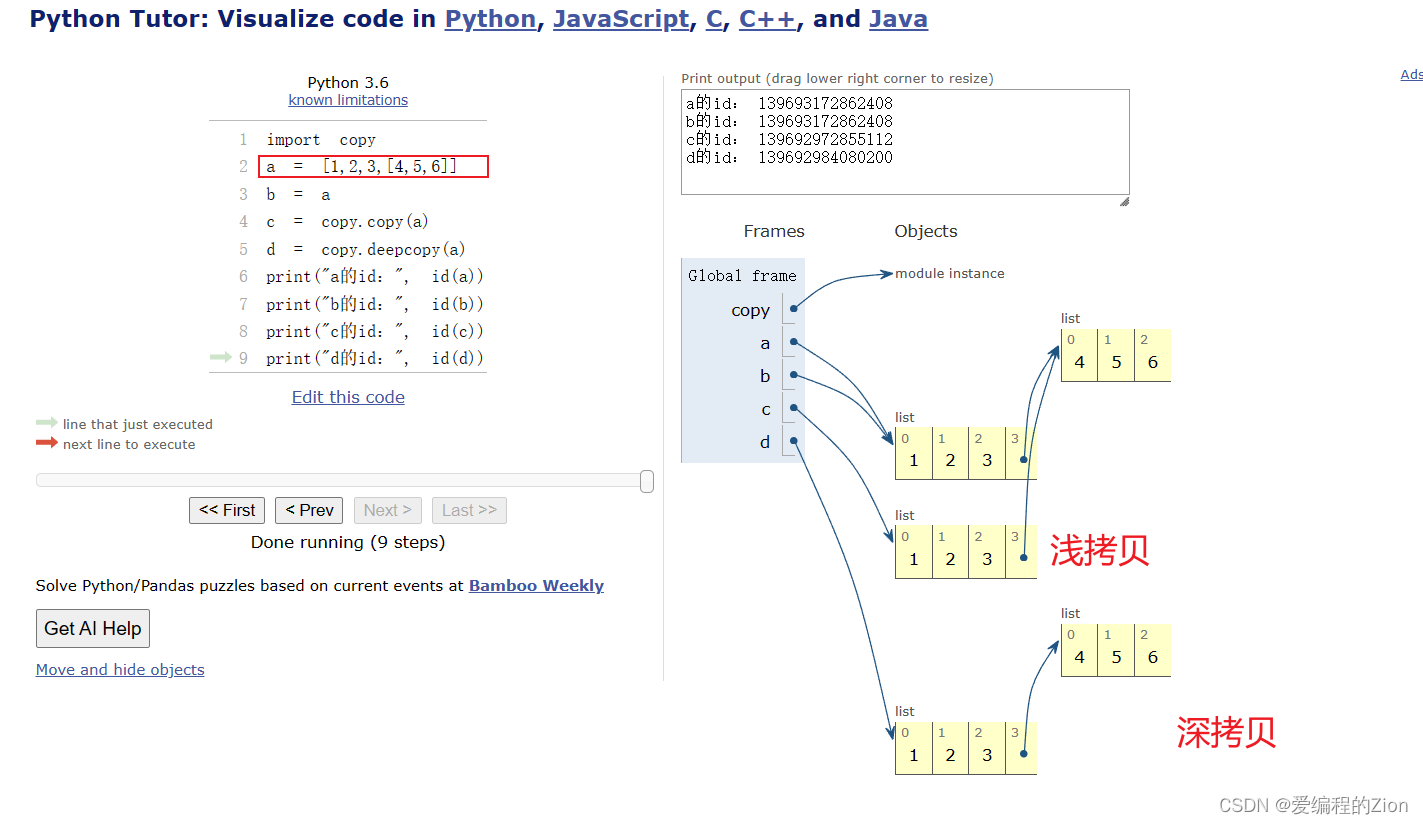Open the C++ link in the title
Image resolution: width=1423 pixels, height=824 pixels.
click(x=767, y=19)
